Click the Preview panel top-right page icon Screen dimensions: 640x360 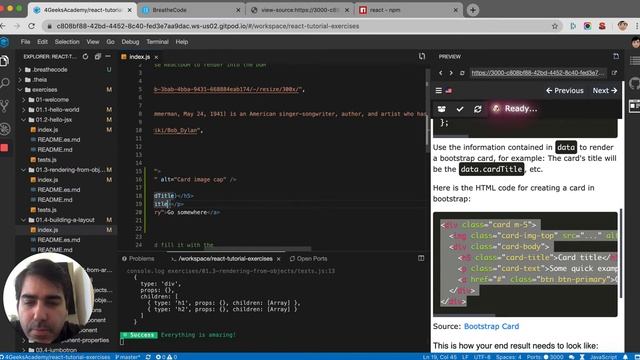[x=616, y=56]
